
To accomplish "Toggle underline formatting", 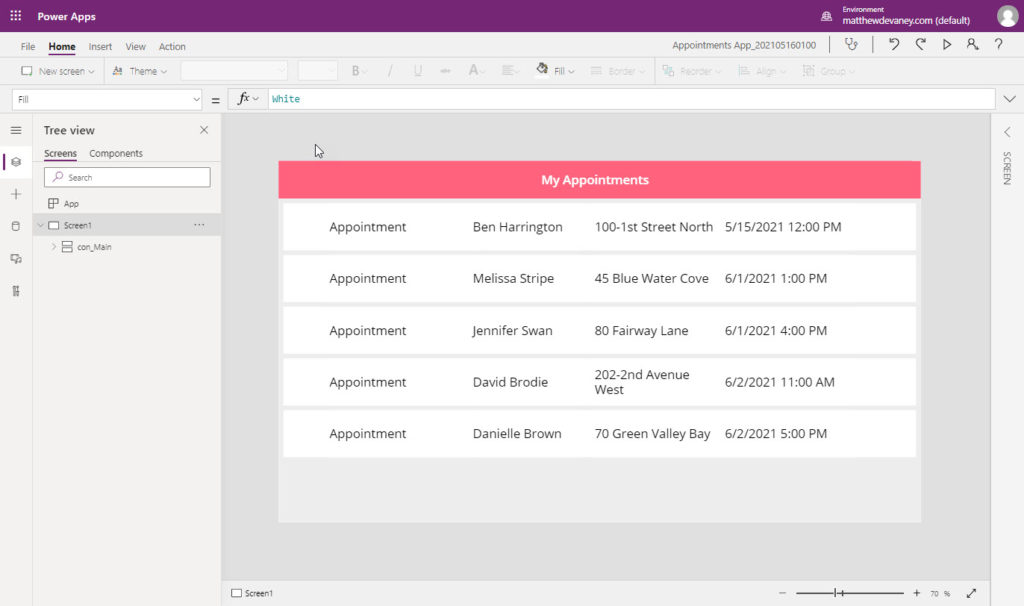I will [x=418, y=70].
